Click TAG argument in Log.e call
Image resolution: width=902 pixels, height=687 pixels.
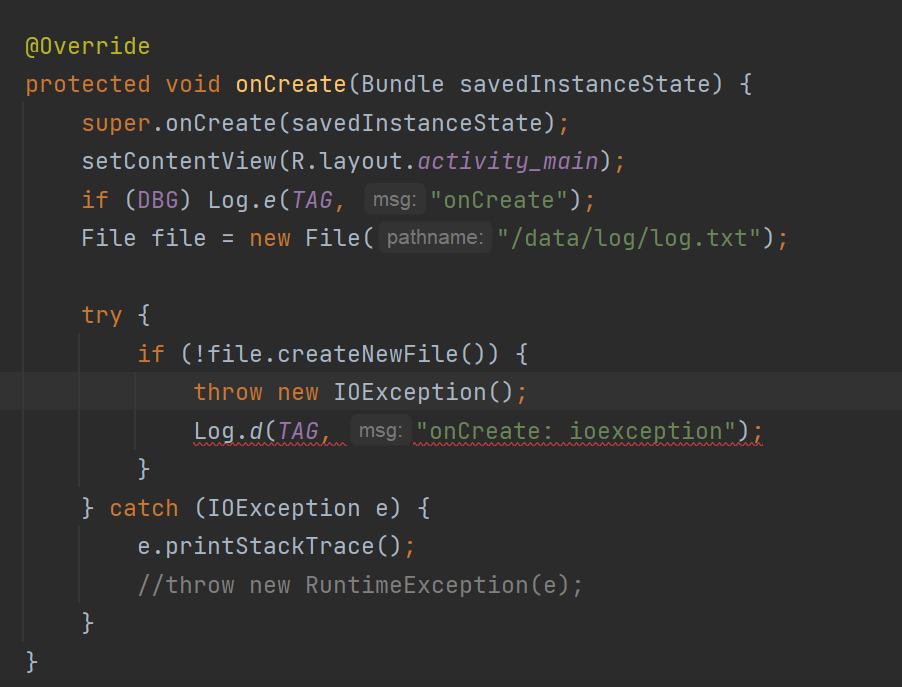312,200
